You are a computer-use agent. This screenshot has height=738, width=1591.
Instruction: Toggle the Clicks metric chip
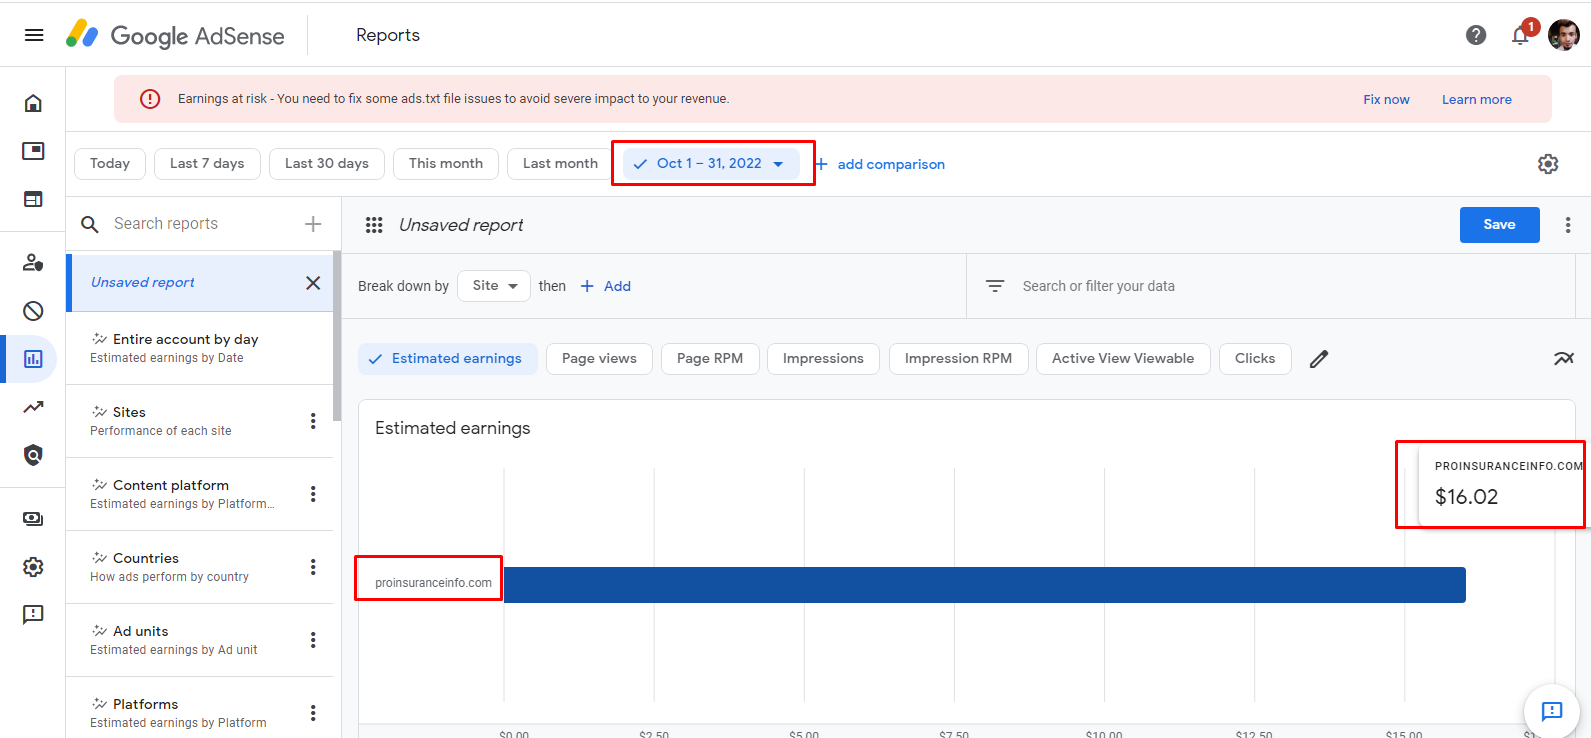point(1255,359)
